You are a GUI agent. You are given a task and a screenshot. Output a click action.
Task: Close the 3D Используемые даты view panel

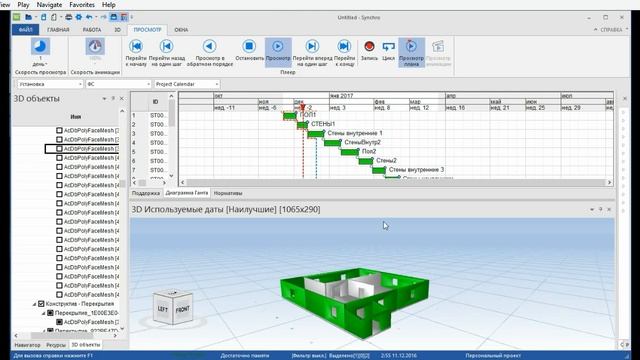(609, 209)
